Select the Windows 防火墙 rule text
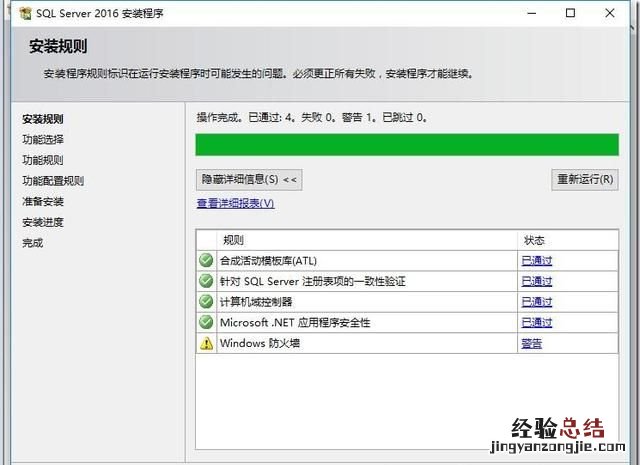640x465 pixels. pyautogui.click(x=260, y=343)
